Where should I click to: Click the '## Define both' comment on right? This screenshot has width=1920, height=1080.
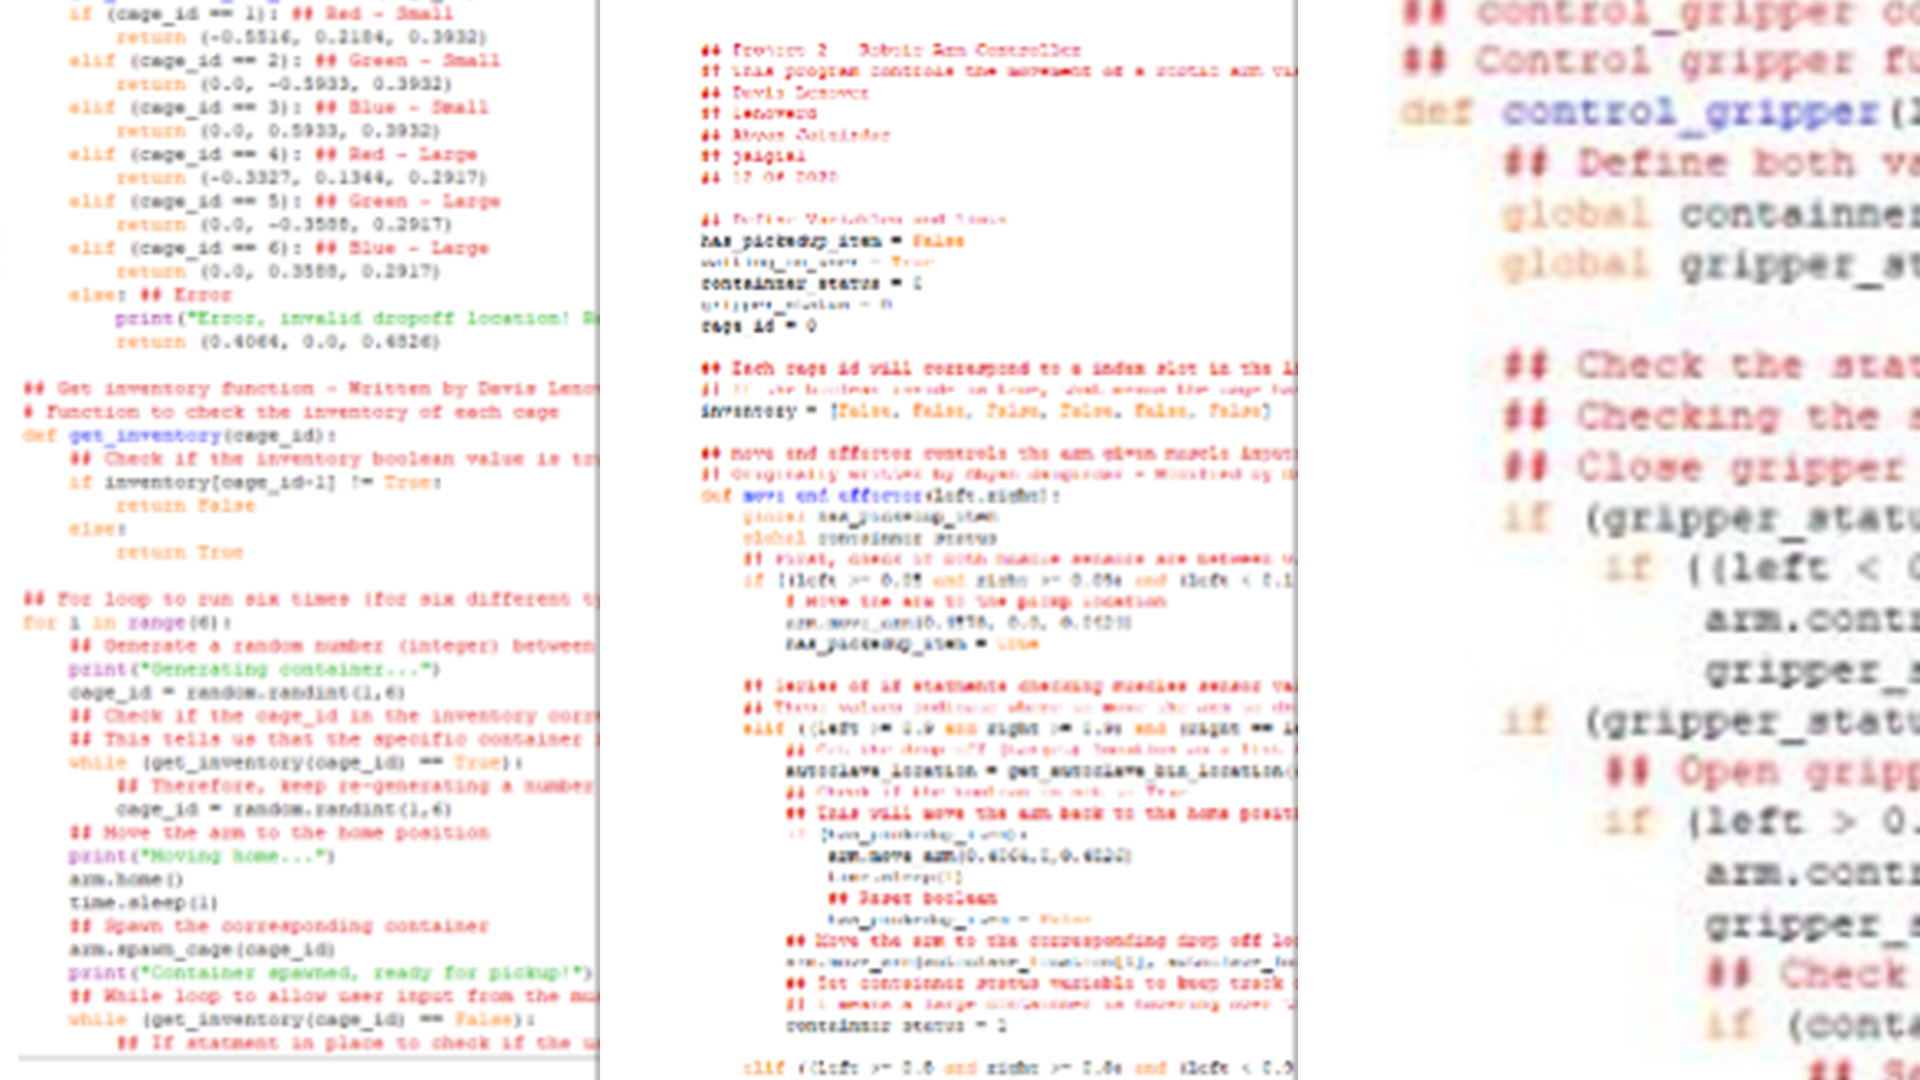[1710, 163]
